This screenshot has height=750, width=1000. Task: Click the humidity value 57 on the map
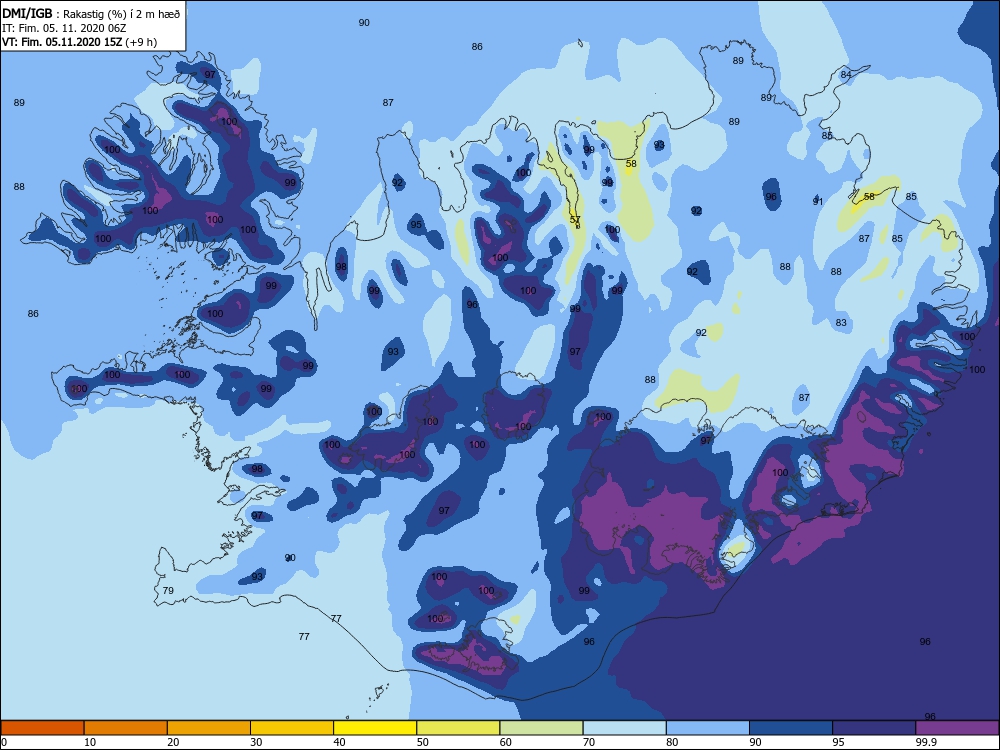(x=575, y=219)
